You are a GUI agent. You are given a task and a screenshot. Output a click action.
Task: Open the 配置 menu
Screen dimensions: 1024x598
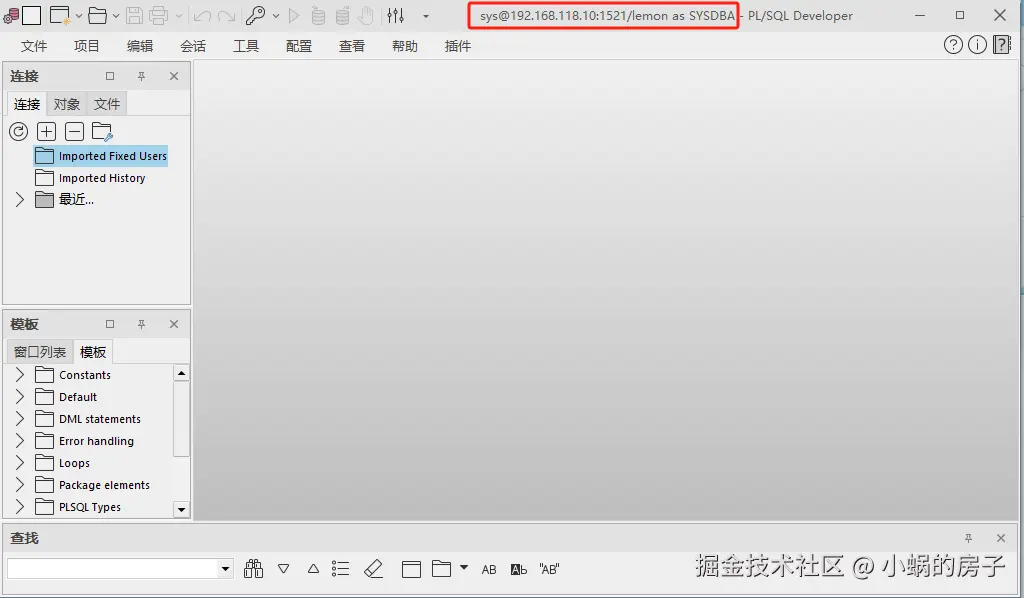pyautogui.click(x=298, y=46)
